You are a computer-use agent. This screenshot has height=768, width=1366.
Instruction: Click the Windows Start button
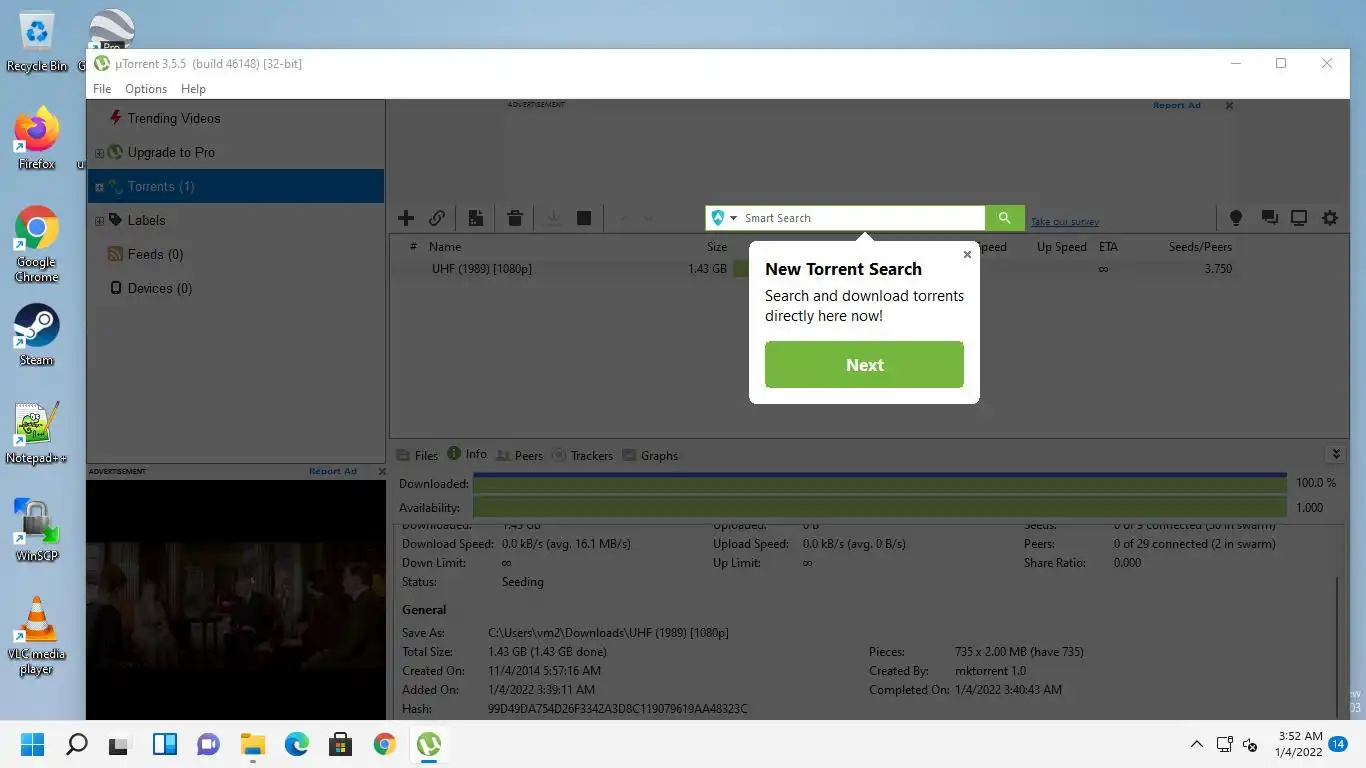click(33, 744)
